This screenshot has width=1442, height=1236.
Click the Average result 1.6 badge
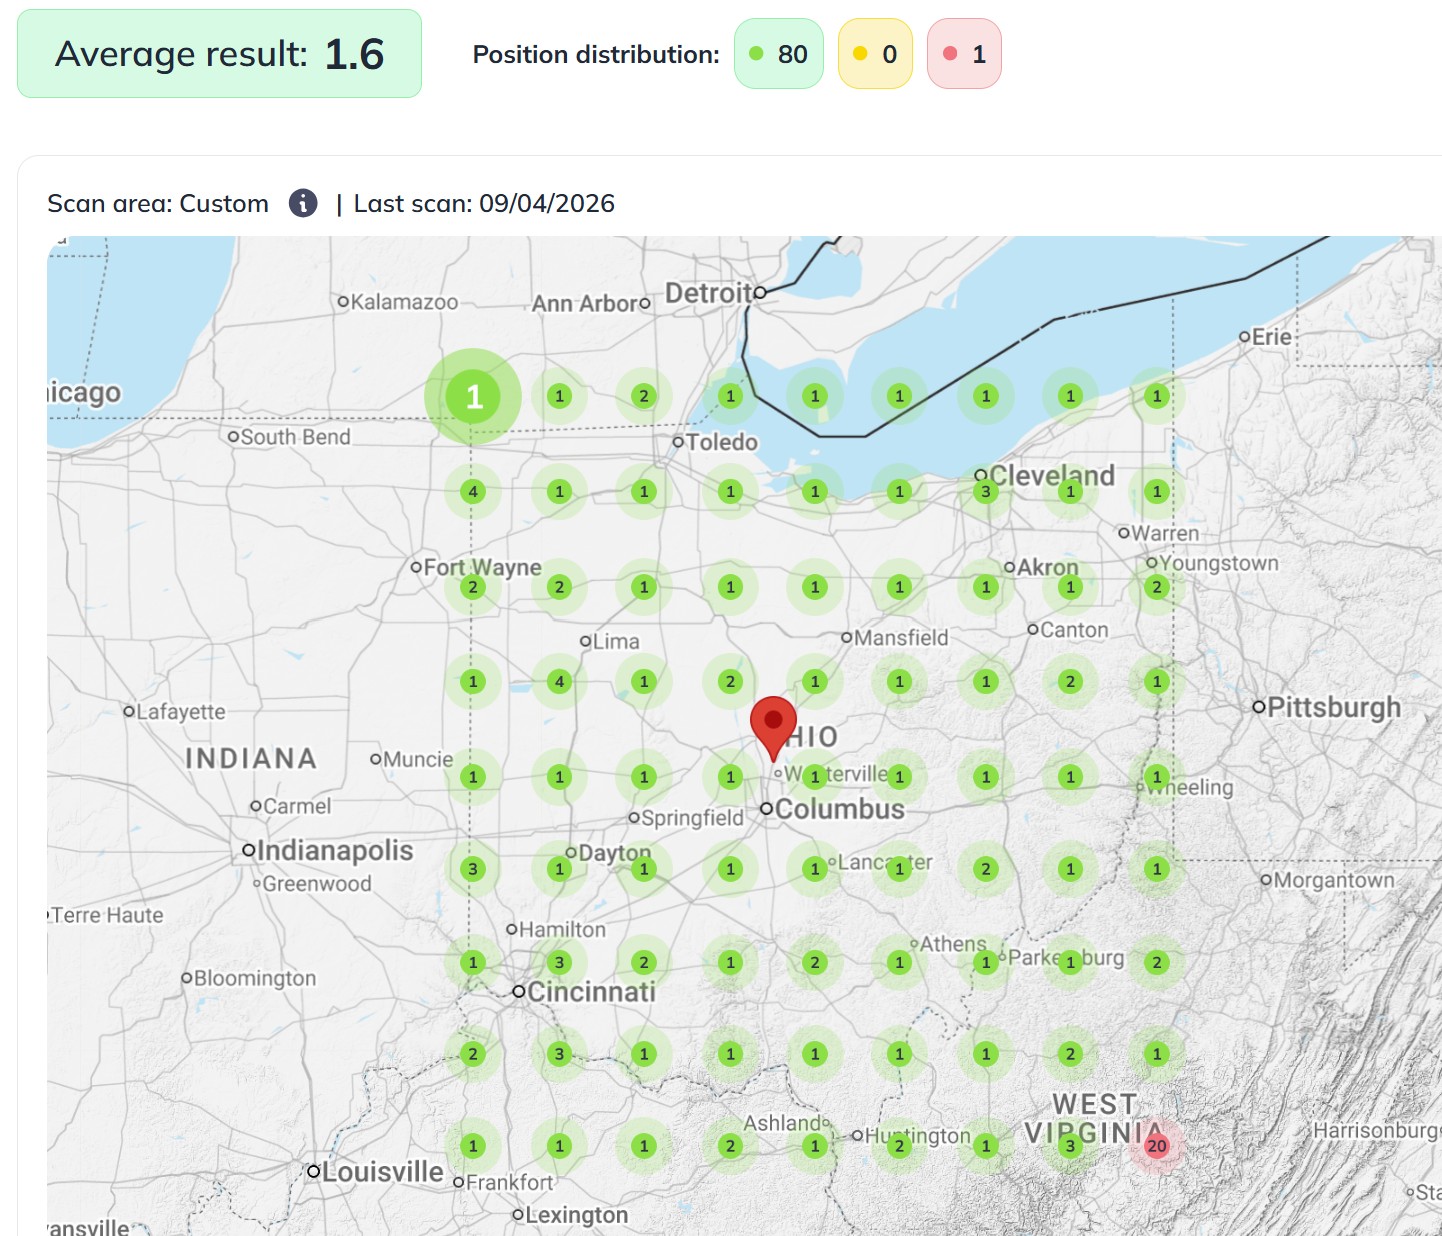click(x=219, y=53)
